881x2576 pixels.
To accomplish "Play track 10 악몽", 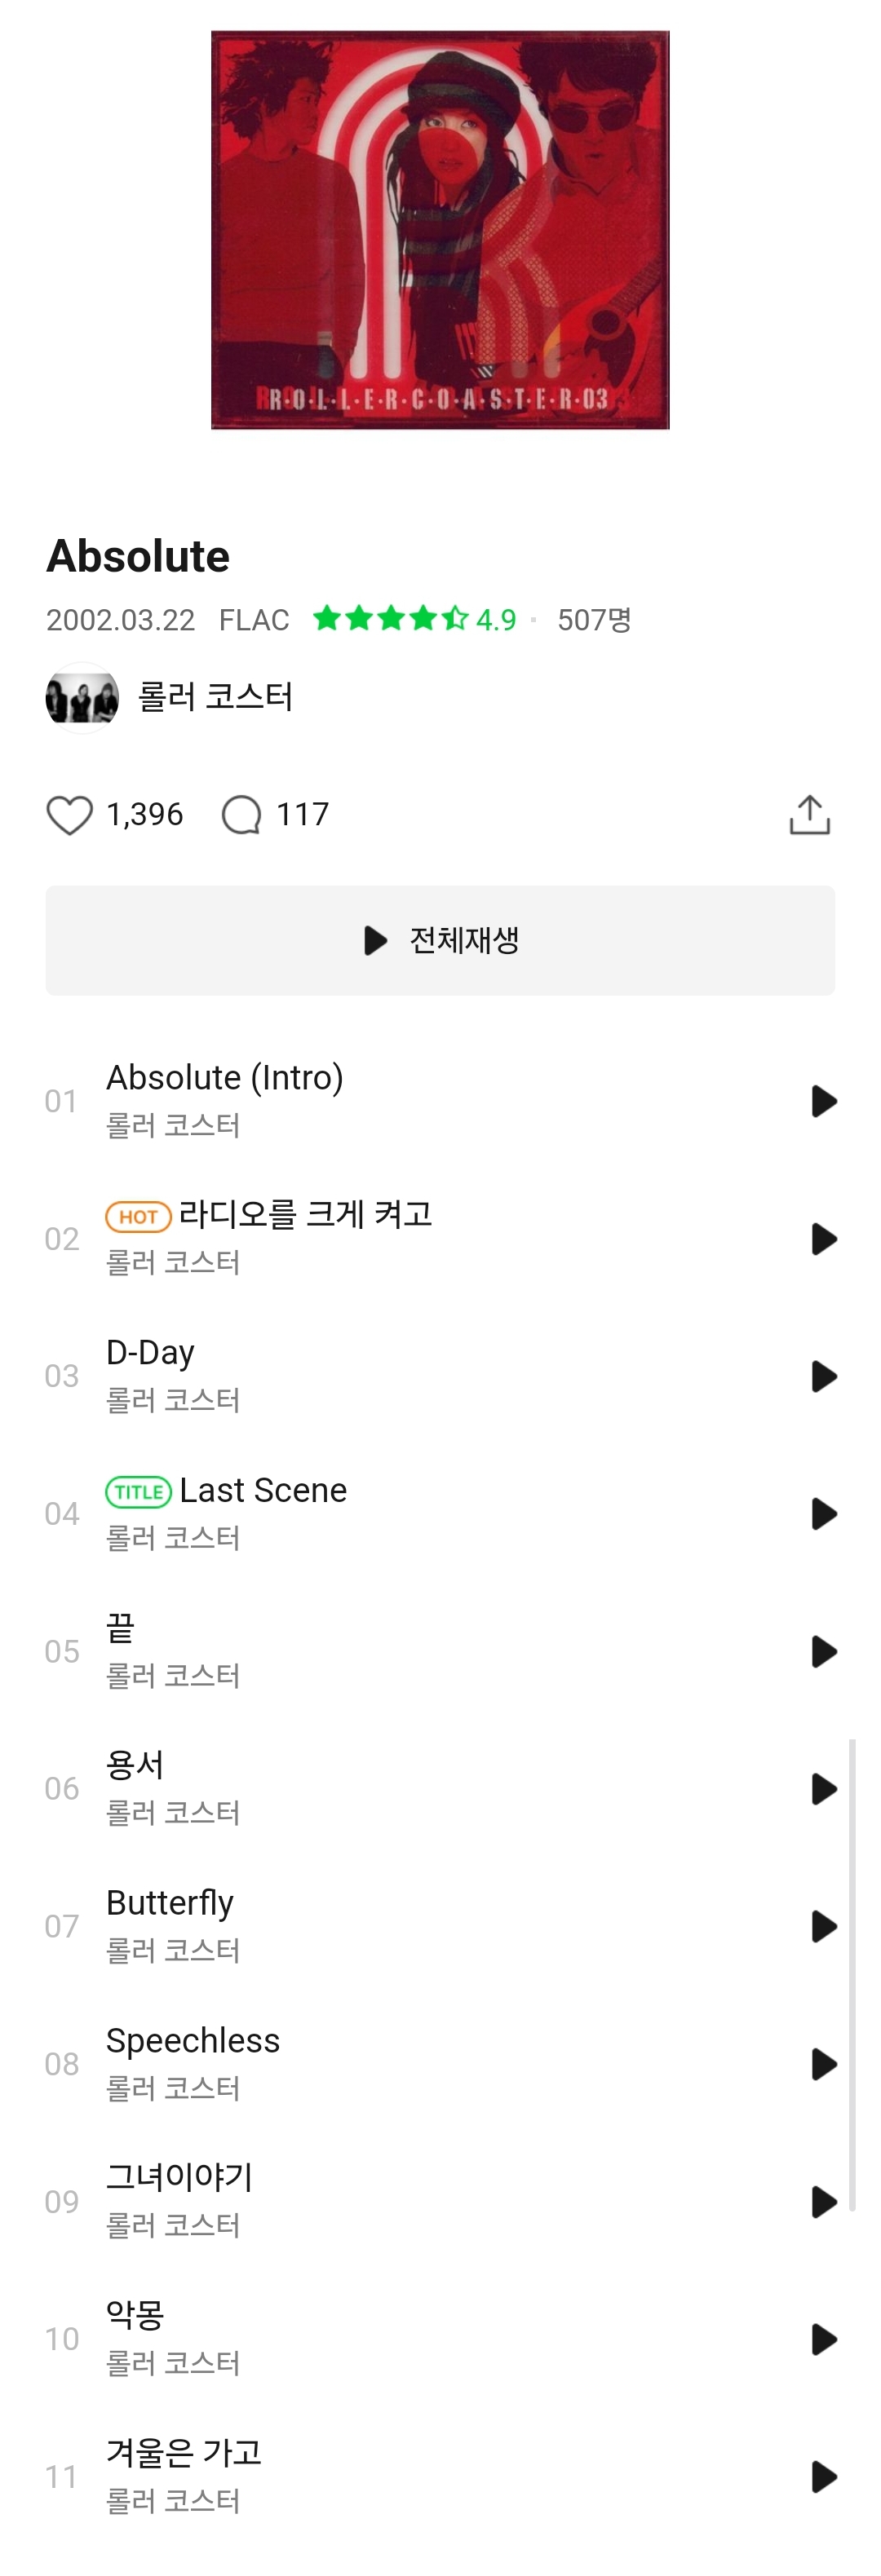I will [x=823, y=2339].
